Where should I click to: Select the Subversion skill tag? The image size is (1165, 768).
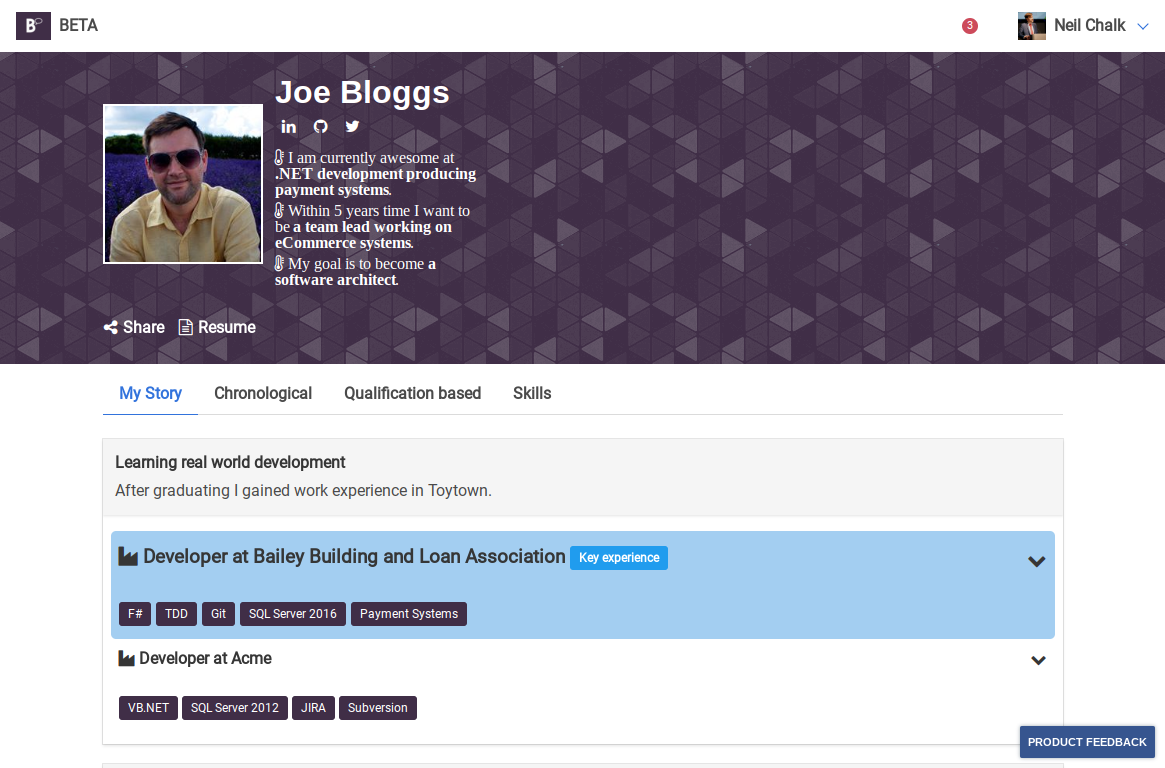point(377,708)
